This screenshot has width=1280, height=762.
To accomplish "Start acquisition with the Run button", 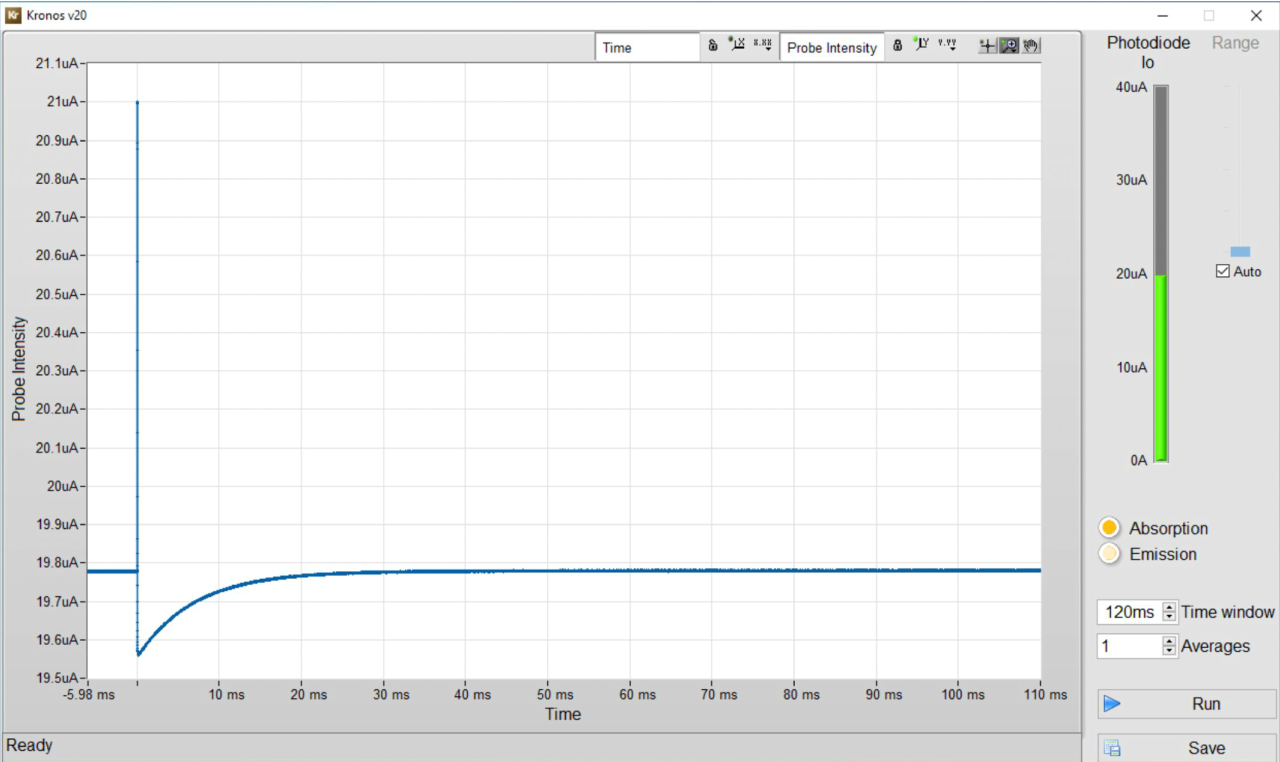I will [1187, 704].
